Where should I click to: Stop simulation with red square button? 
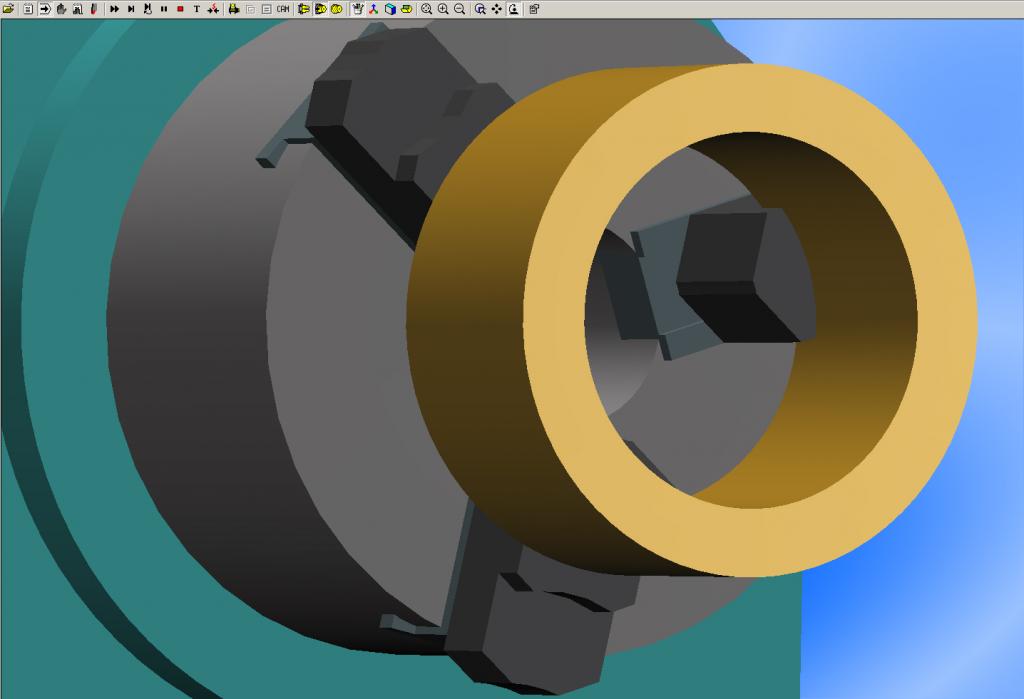(x=180, y=9)
